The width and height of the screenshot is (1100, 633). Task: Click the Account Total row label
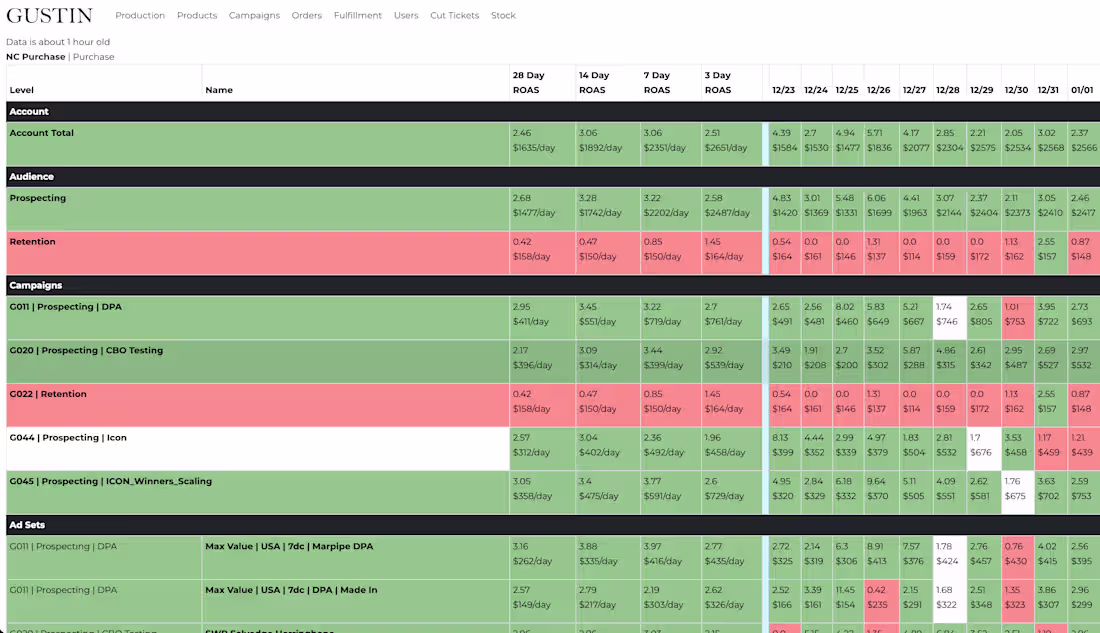point(41,133)
